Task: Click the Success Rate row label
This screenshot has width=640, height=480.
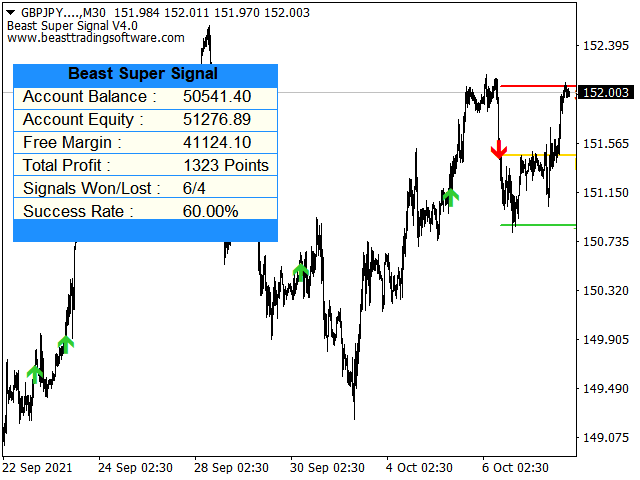Action: point(78,211)
